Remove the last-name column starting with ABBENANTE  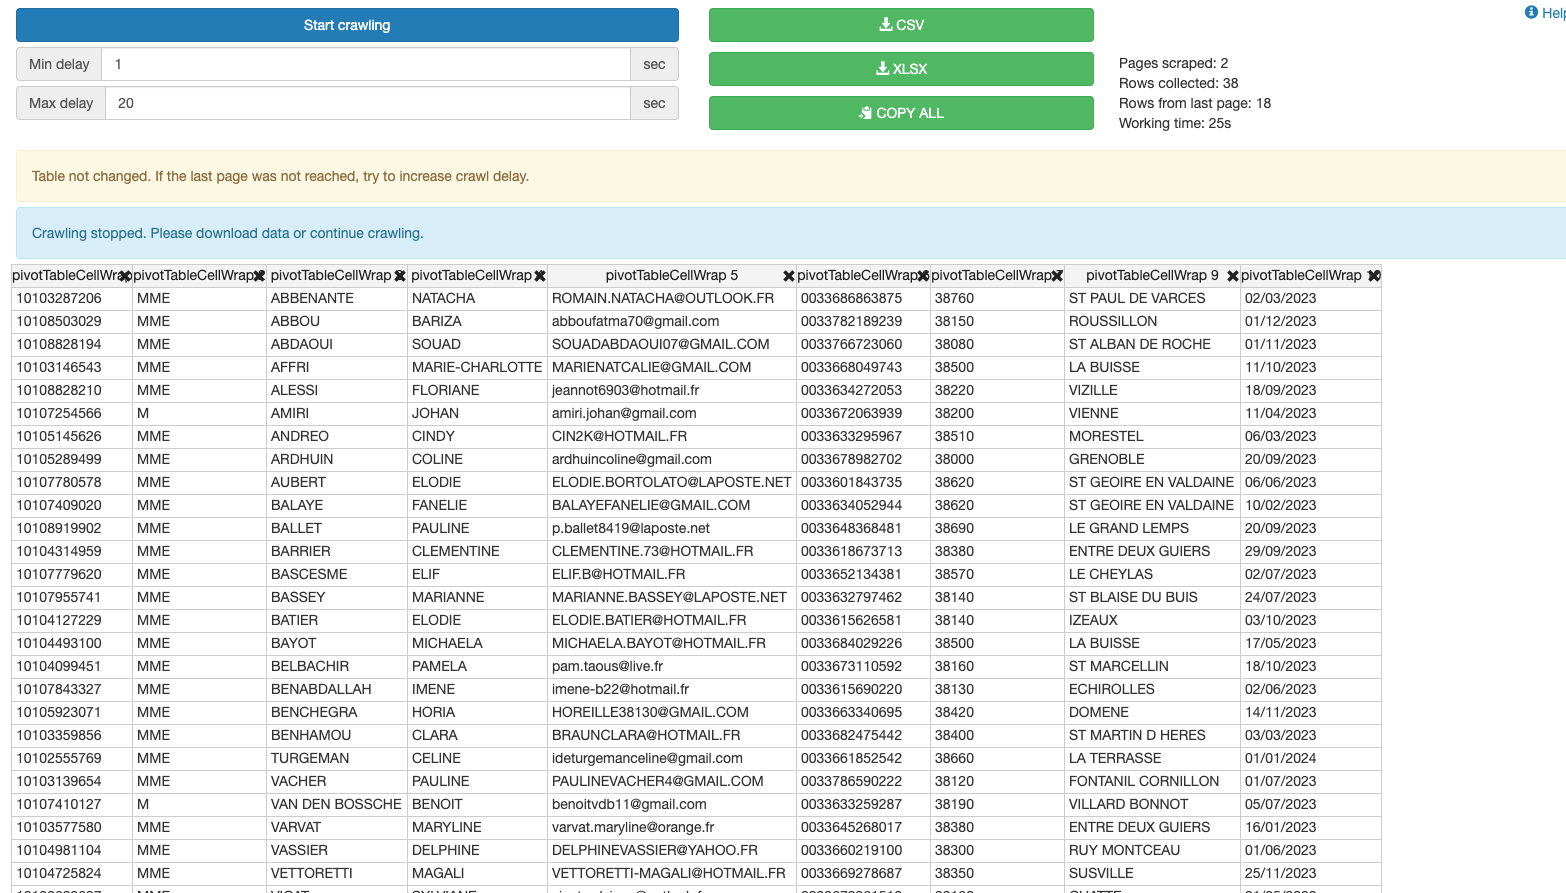tap(400, 276)
